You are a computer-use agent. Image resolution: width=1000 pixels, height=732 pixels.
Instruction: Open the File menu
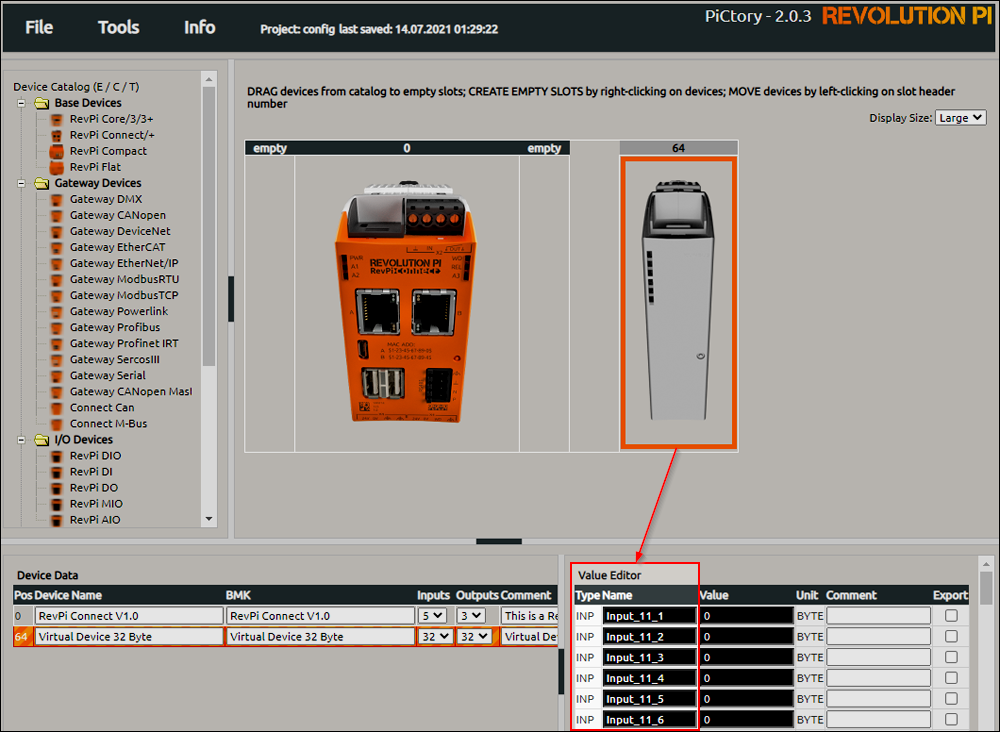(x=39, y=27)
